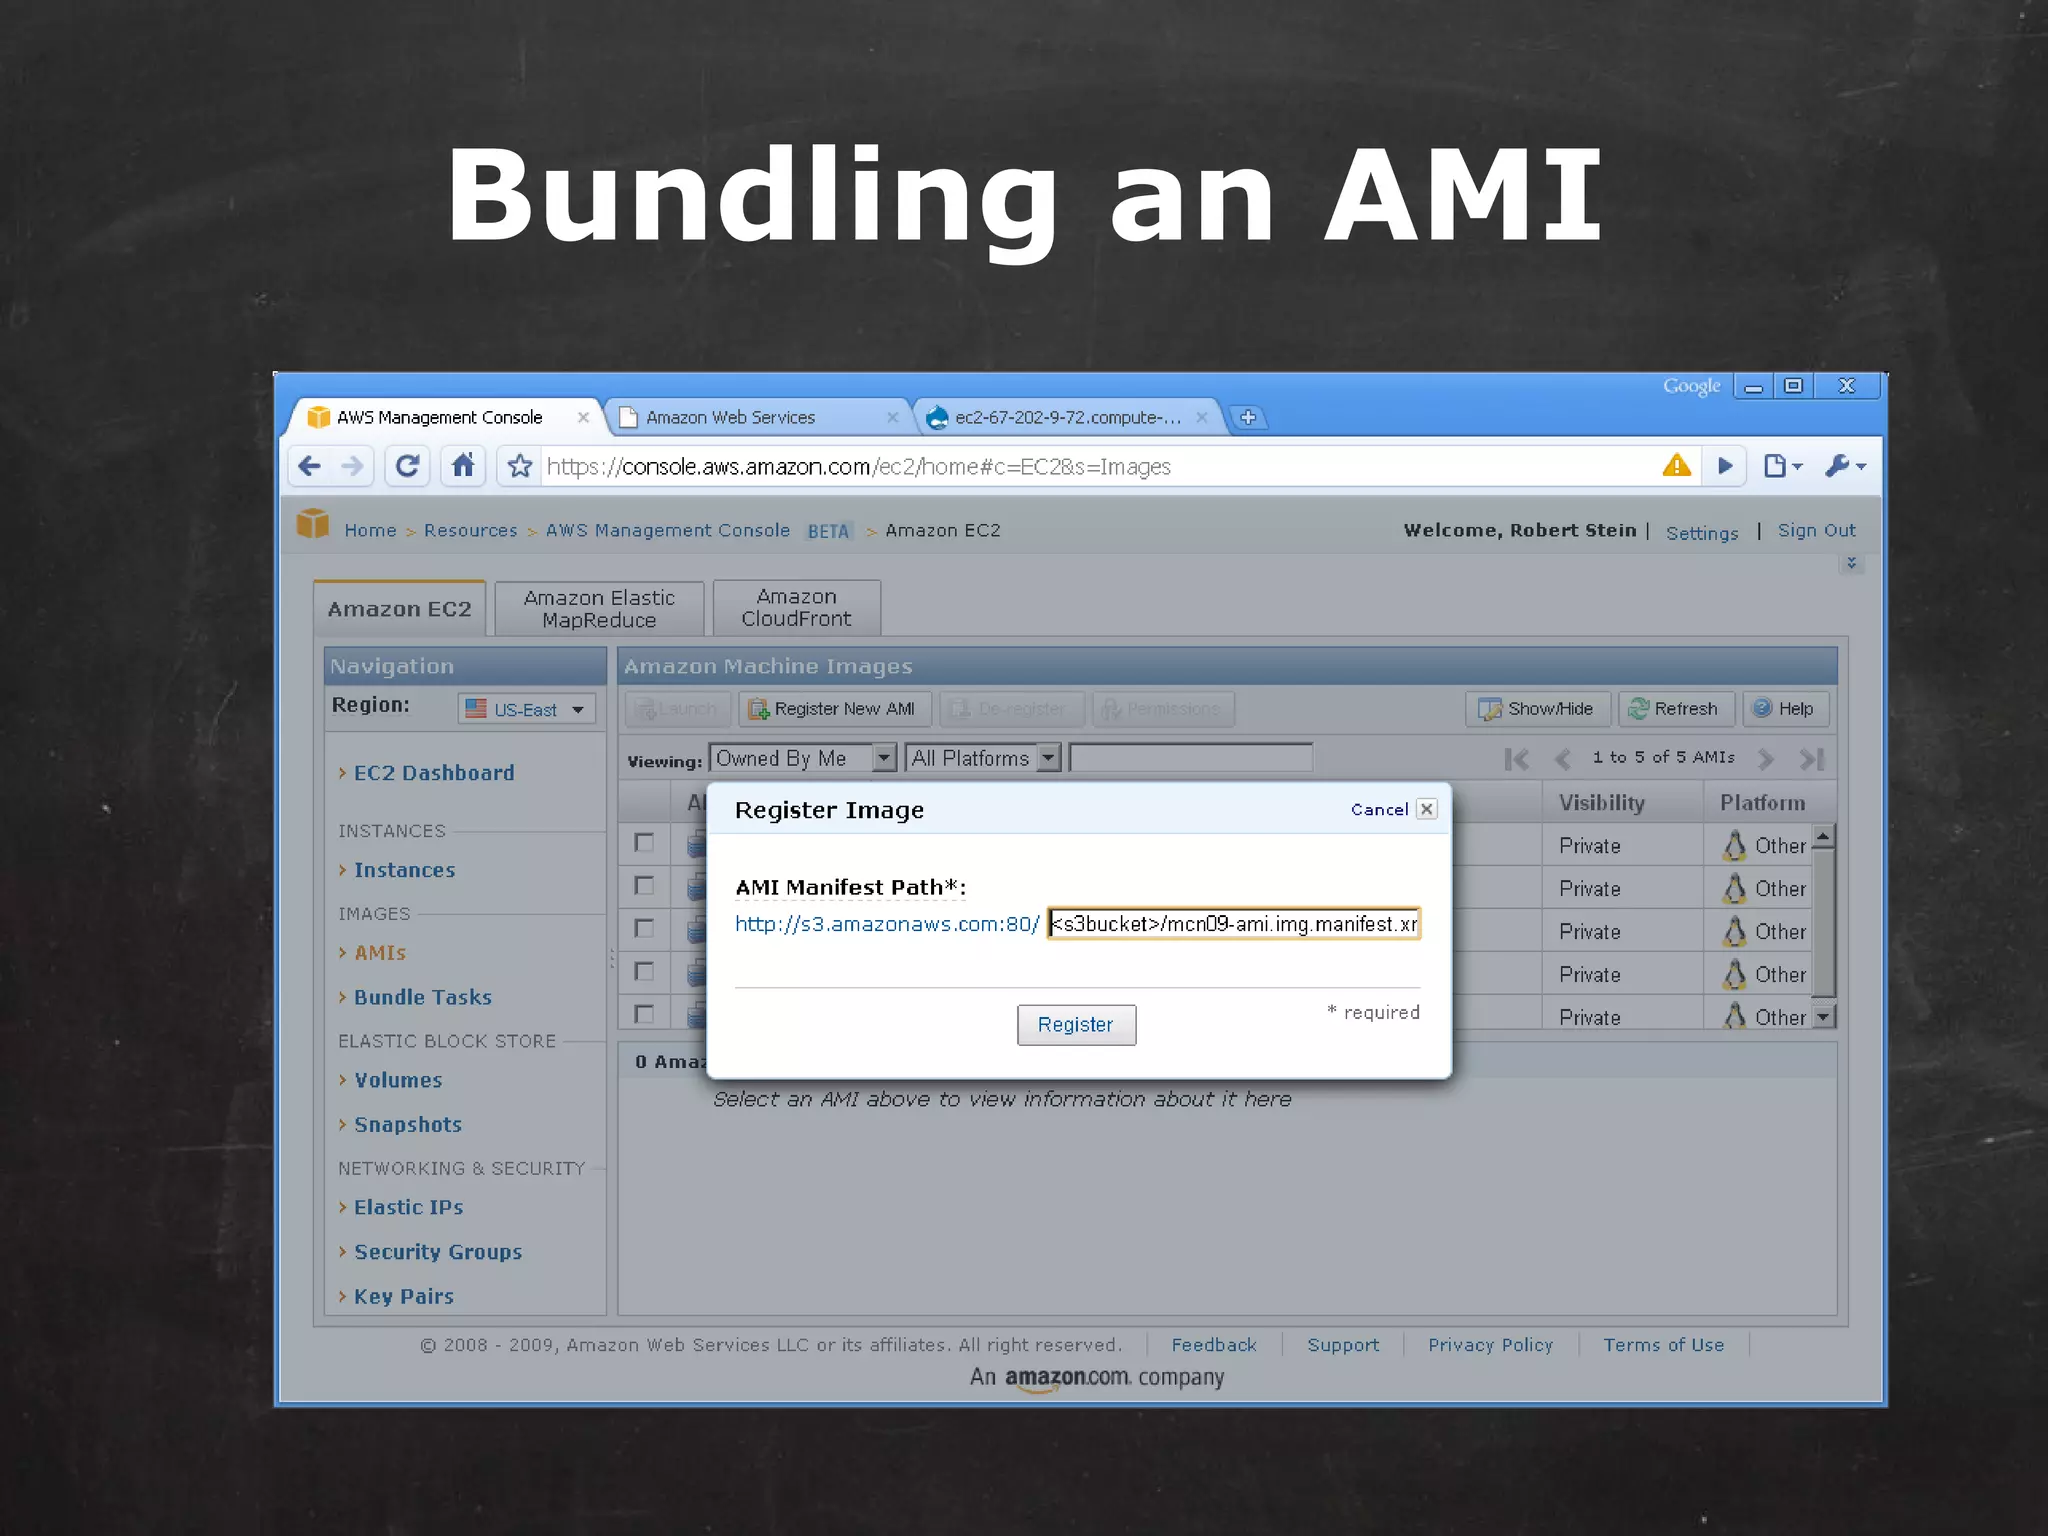Click the Go arrow in address bar
The image size is (2048, 1536).
click(1725, 466)
